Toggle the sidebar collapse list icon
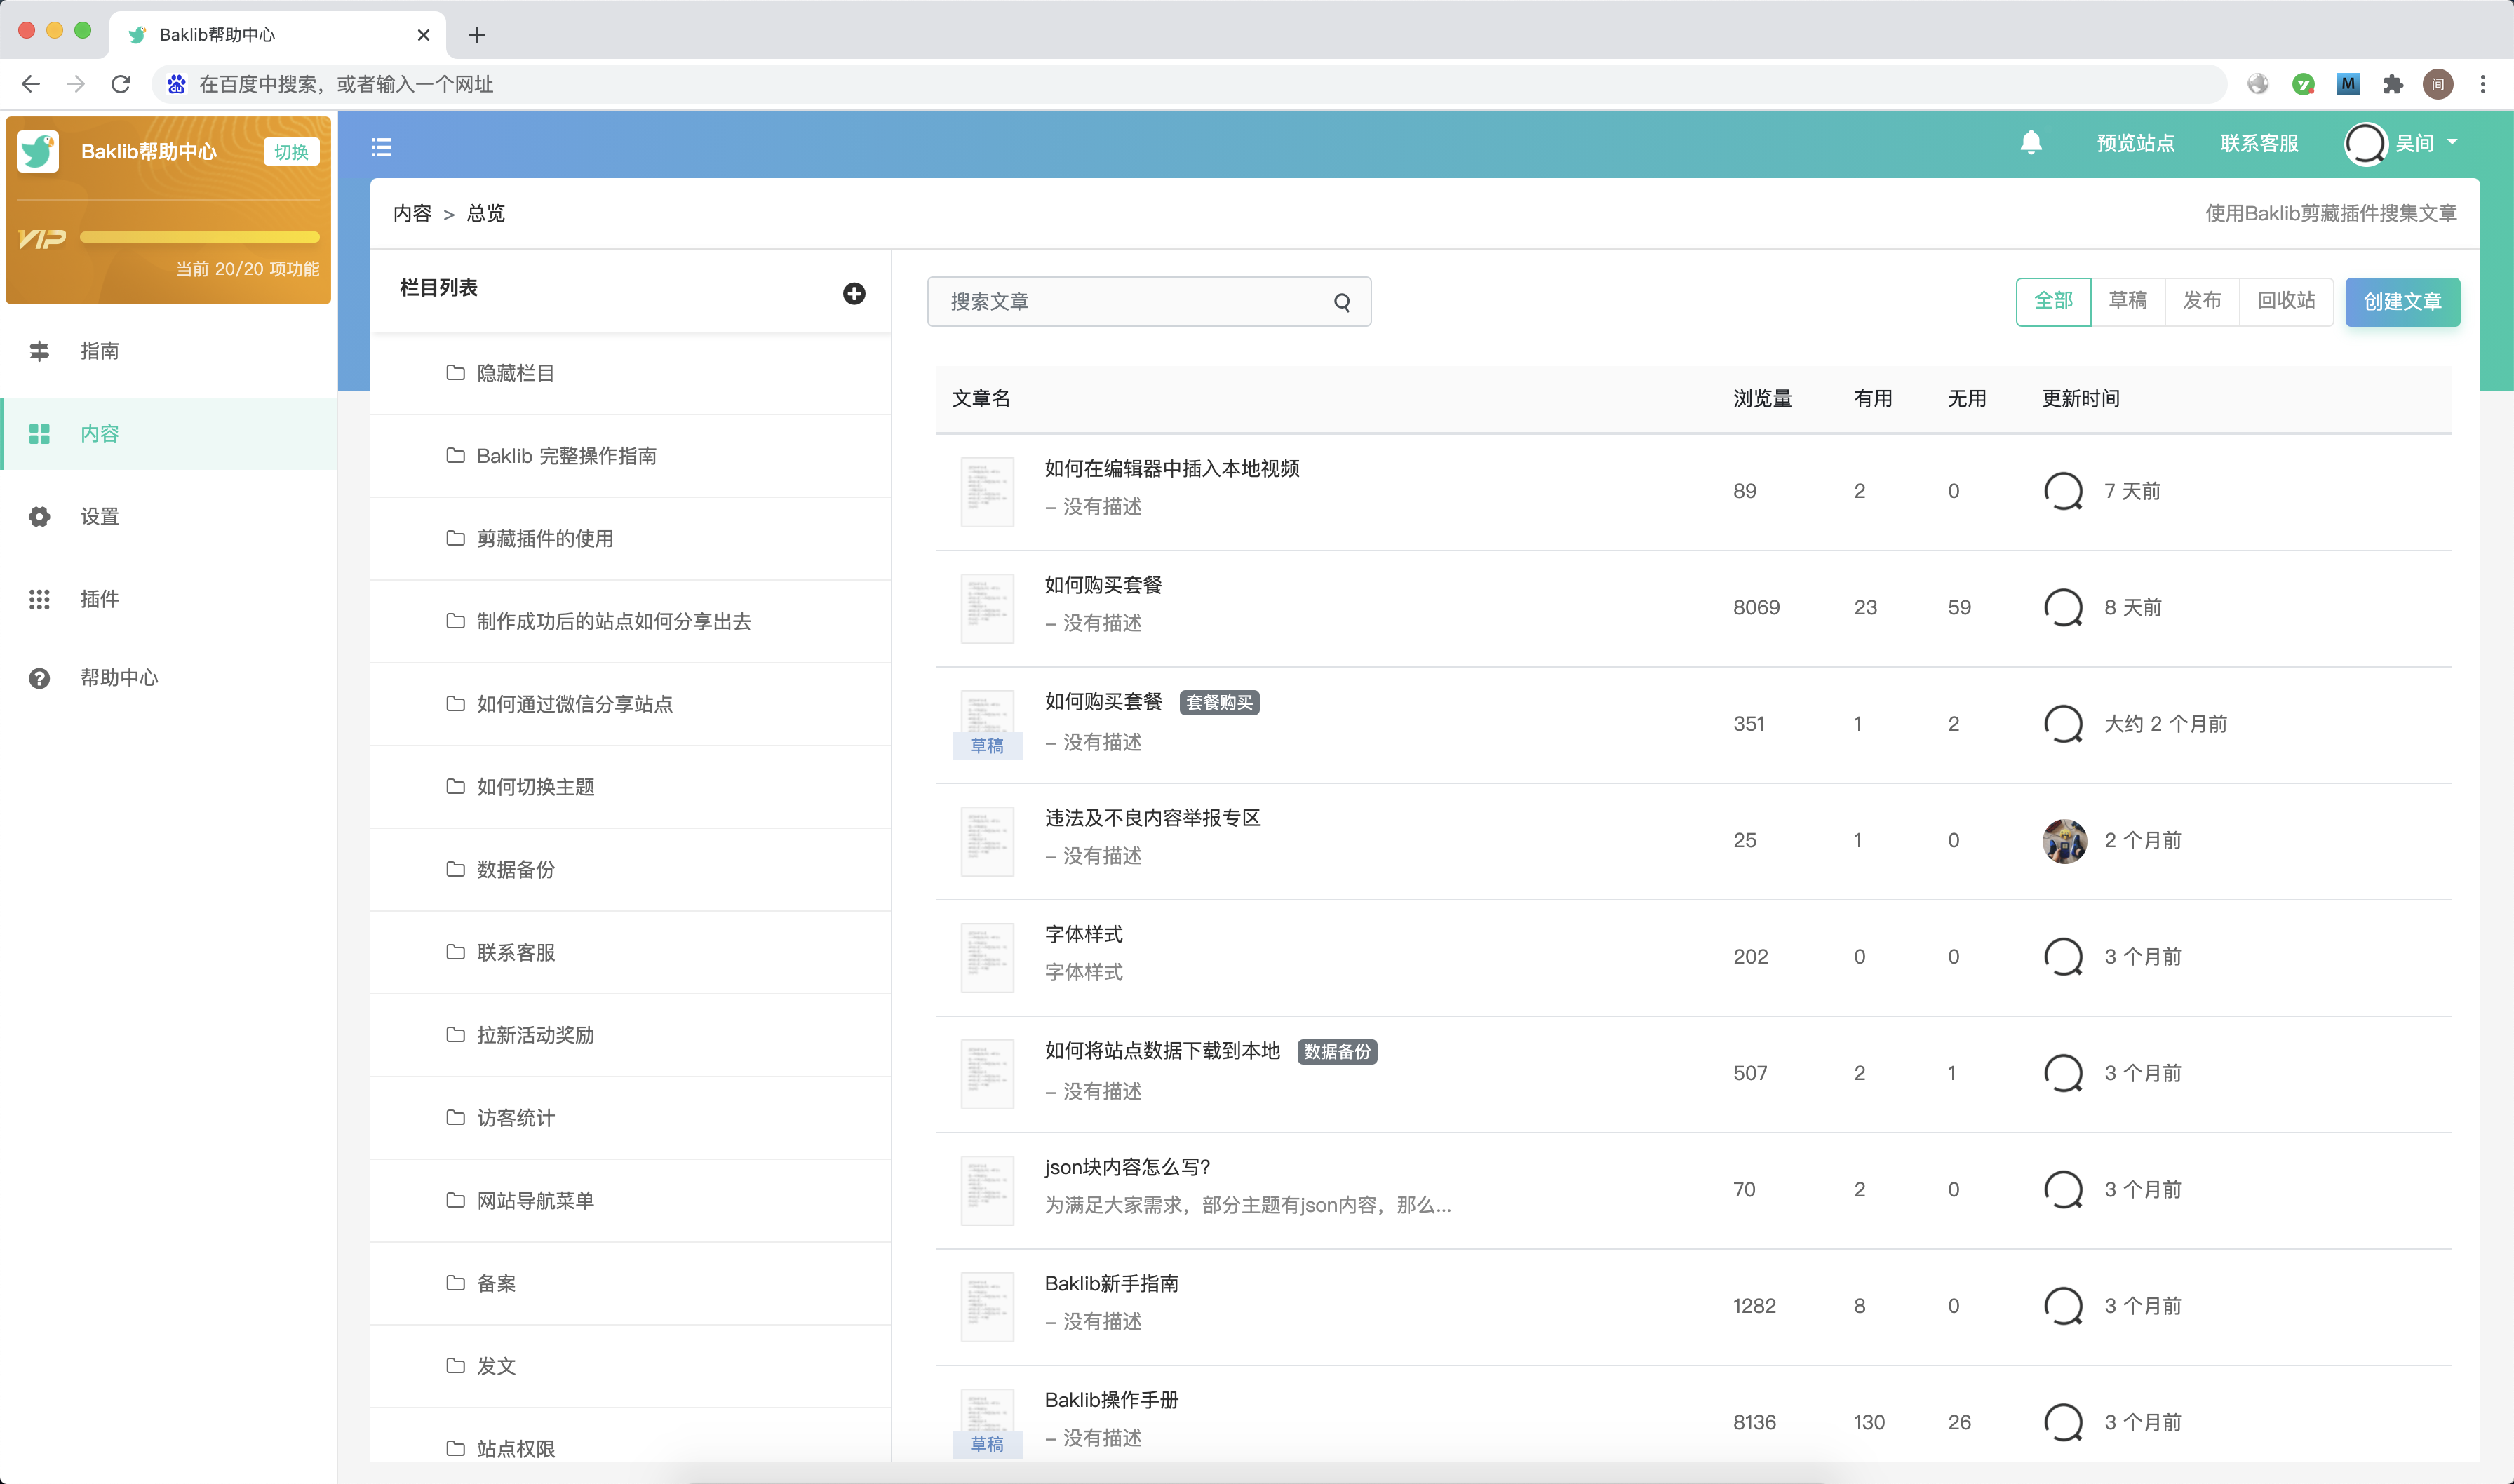Image resolution: width=2514 pixels, height=1484 pixels. (x=381, y=147)
